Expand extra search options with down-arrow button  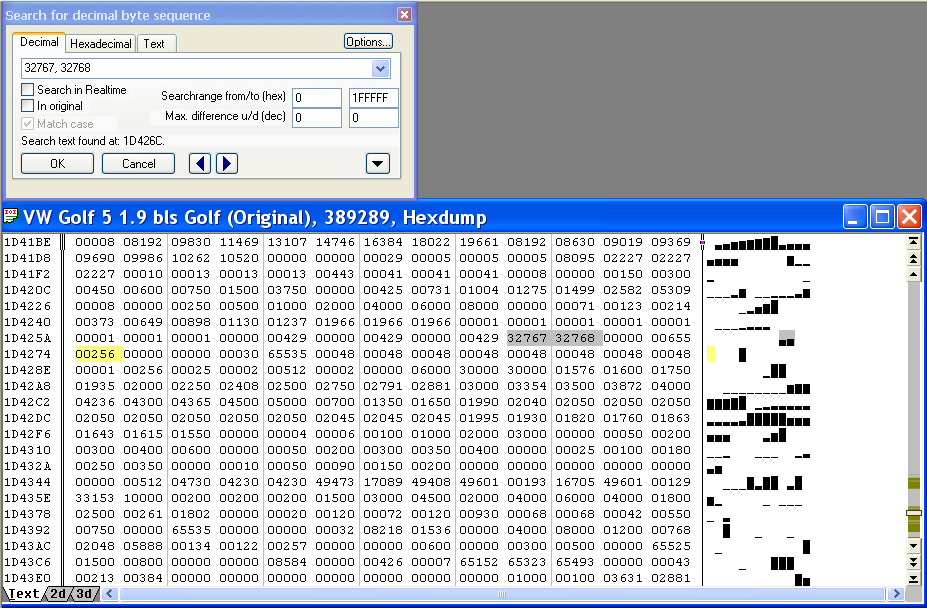[x=378, y=163]
